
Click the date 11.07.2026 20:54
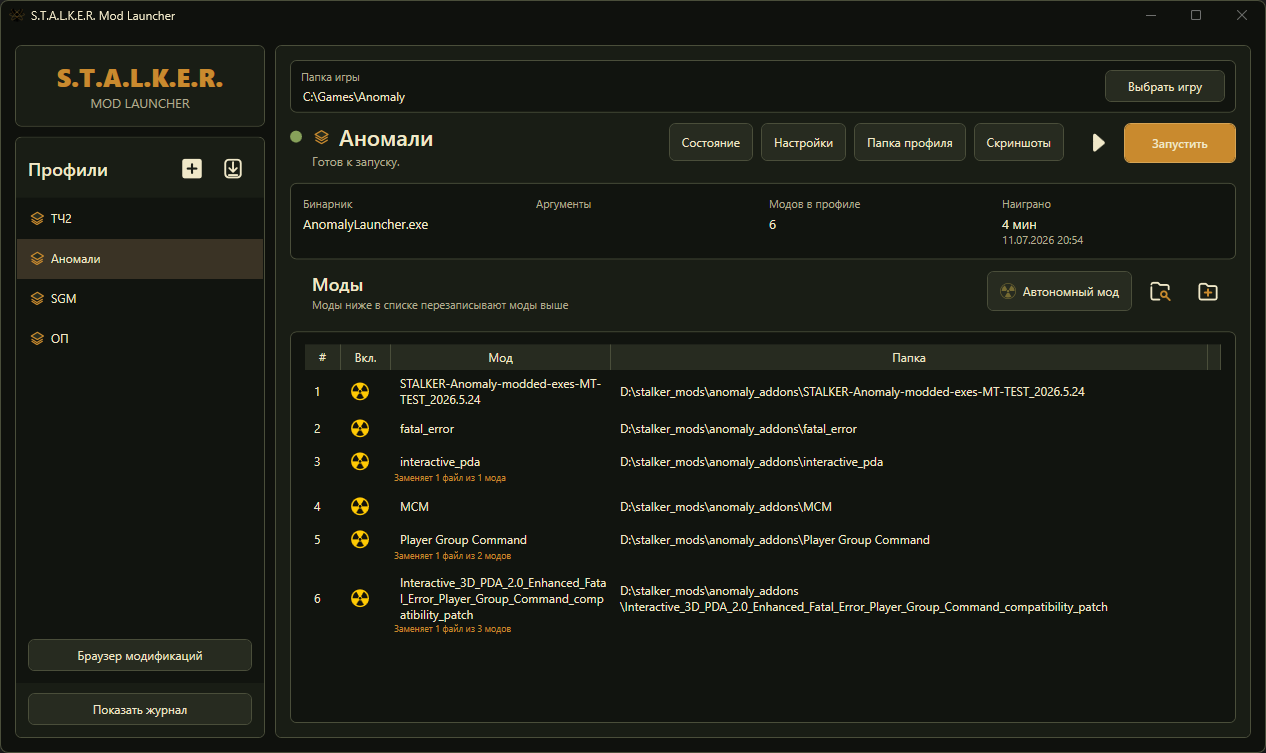(1042, 241)
